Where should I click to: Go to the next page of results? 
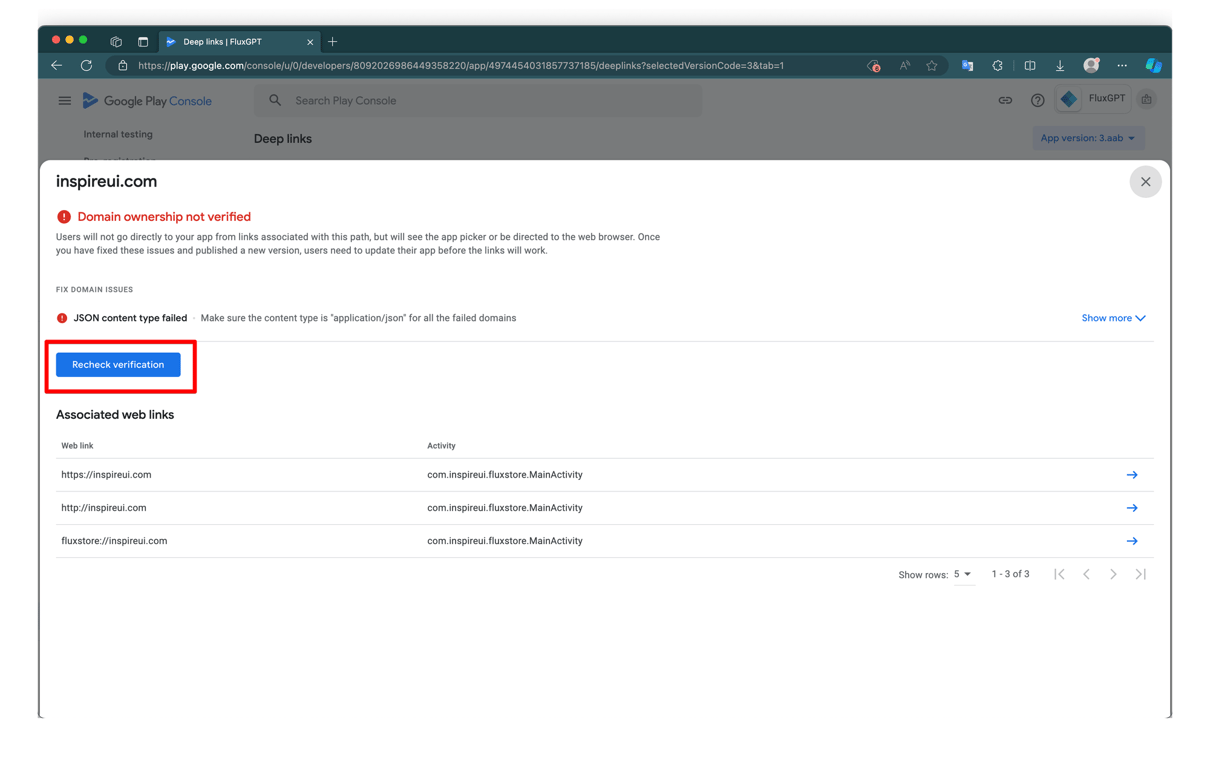tap(1113, 574)
